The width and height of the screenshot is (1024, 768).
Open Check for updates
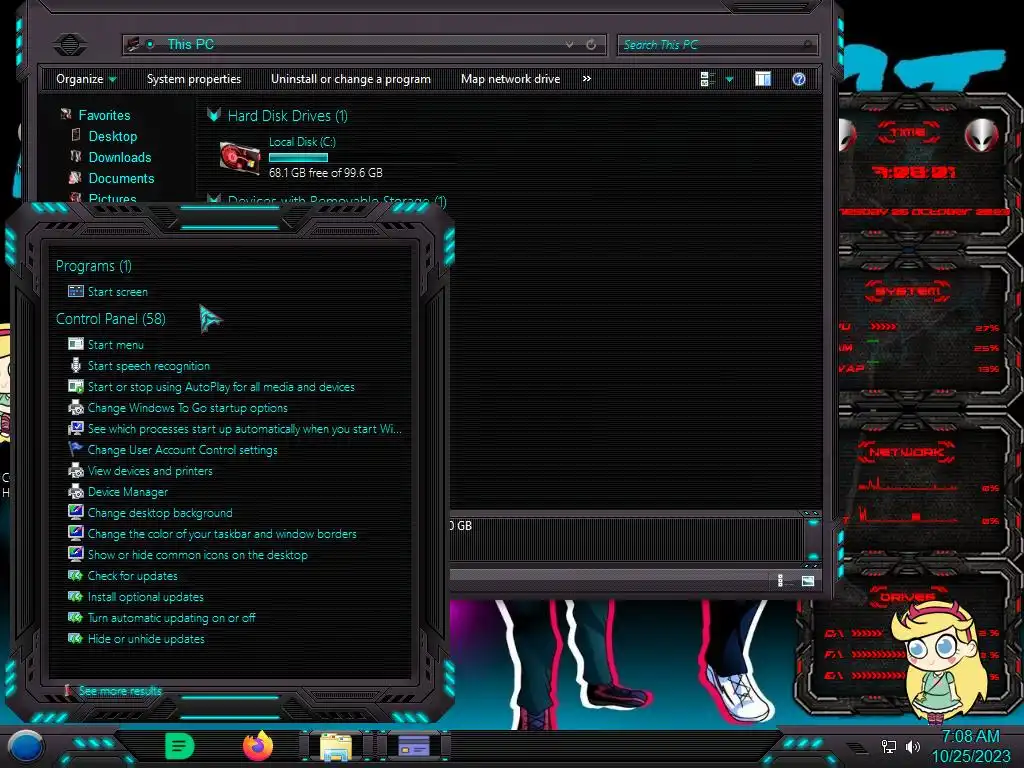pos(133,575)
